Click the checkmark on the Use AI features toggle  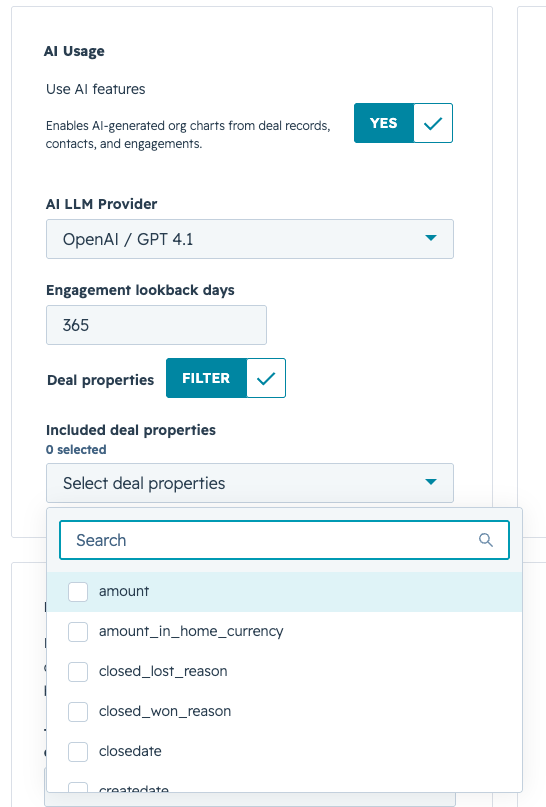[x=433, y=123]
